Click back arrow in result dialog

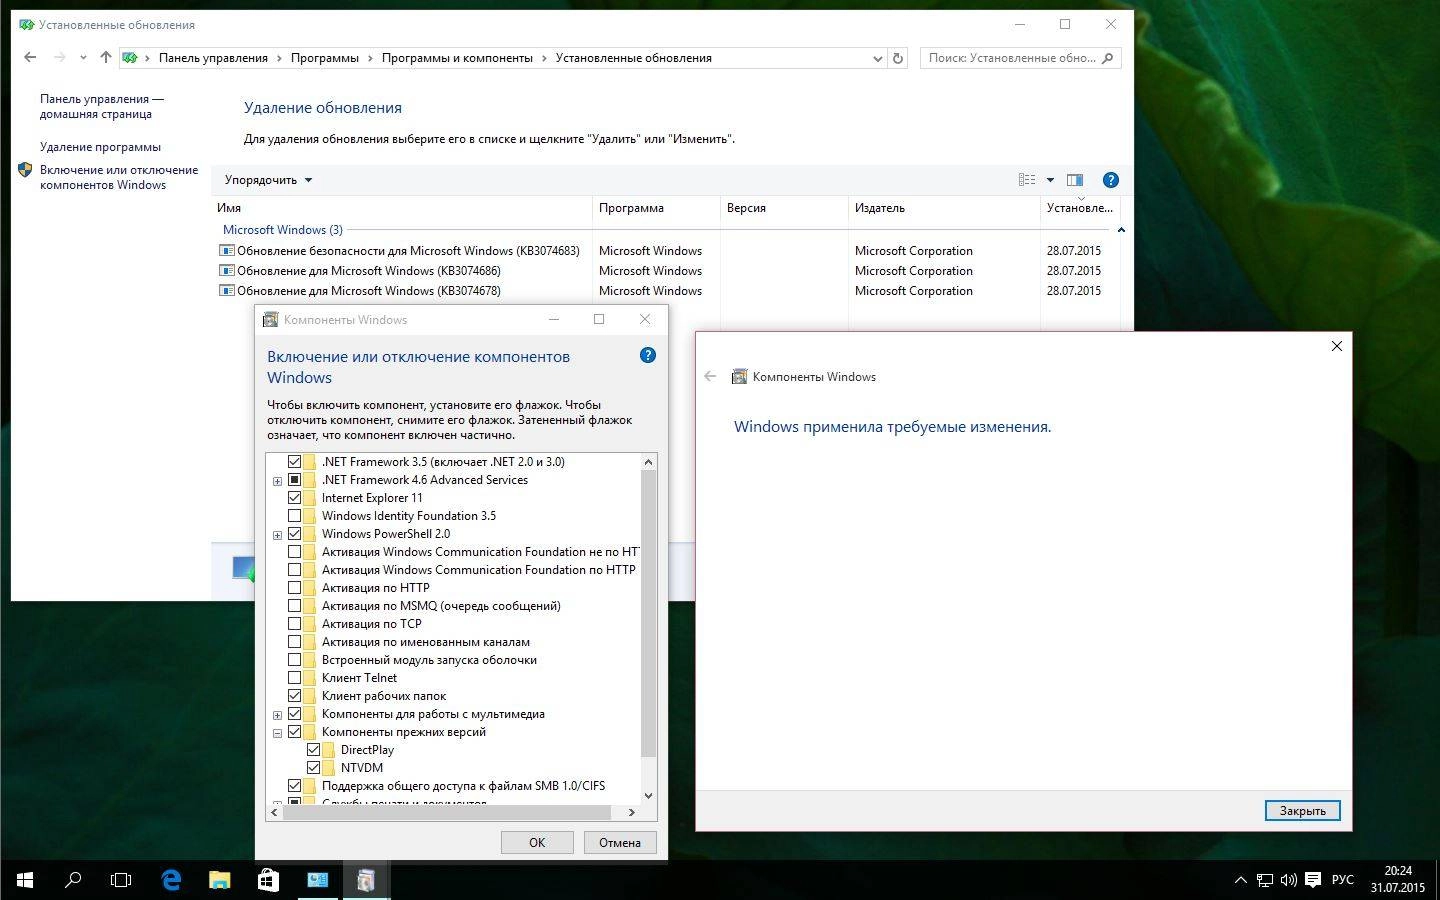(710, 377)
